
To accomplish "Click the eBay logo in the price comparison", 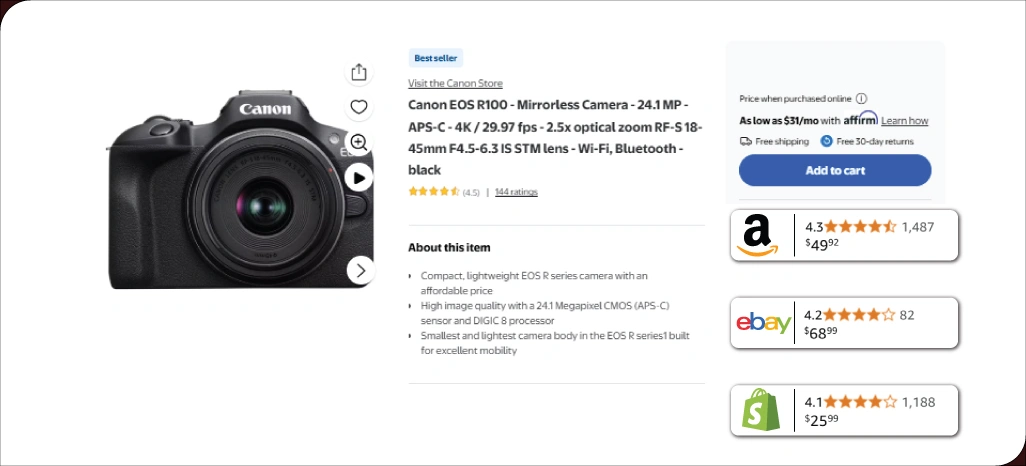I will 763,323.
